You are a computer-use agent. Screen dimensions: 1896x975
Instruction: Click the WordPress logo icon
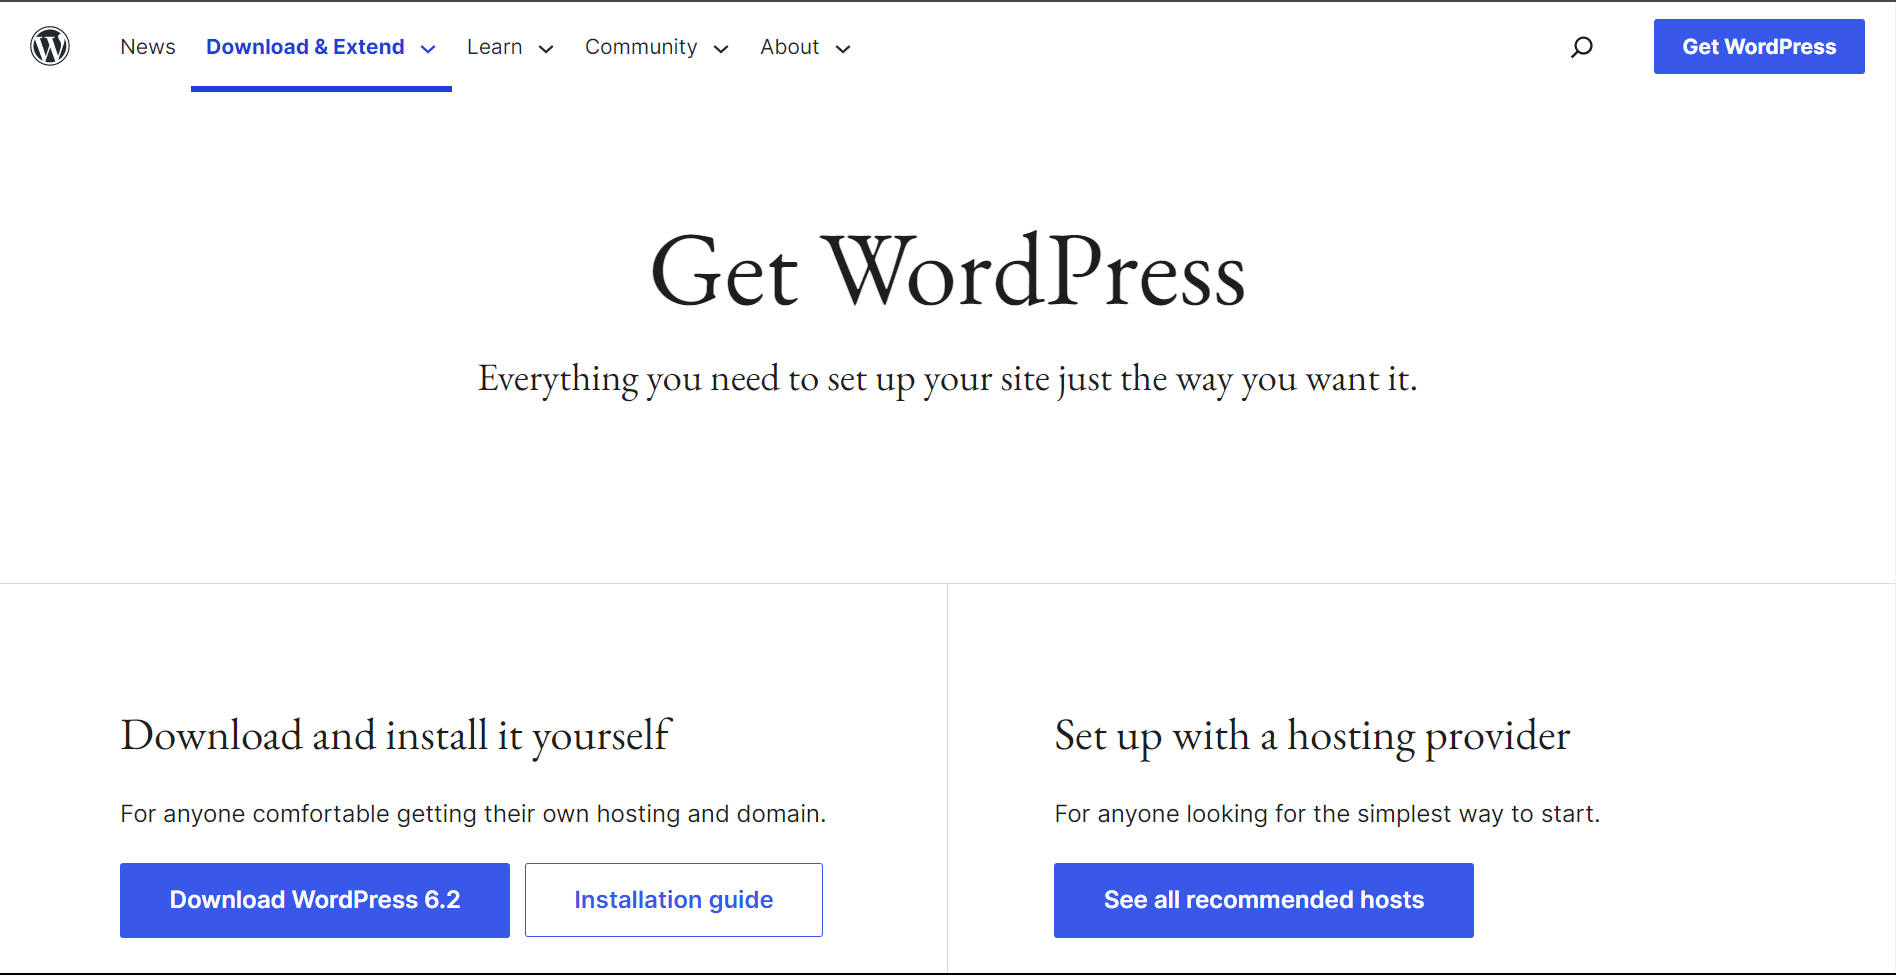[x=50, y=46]
